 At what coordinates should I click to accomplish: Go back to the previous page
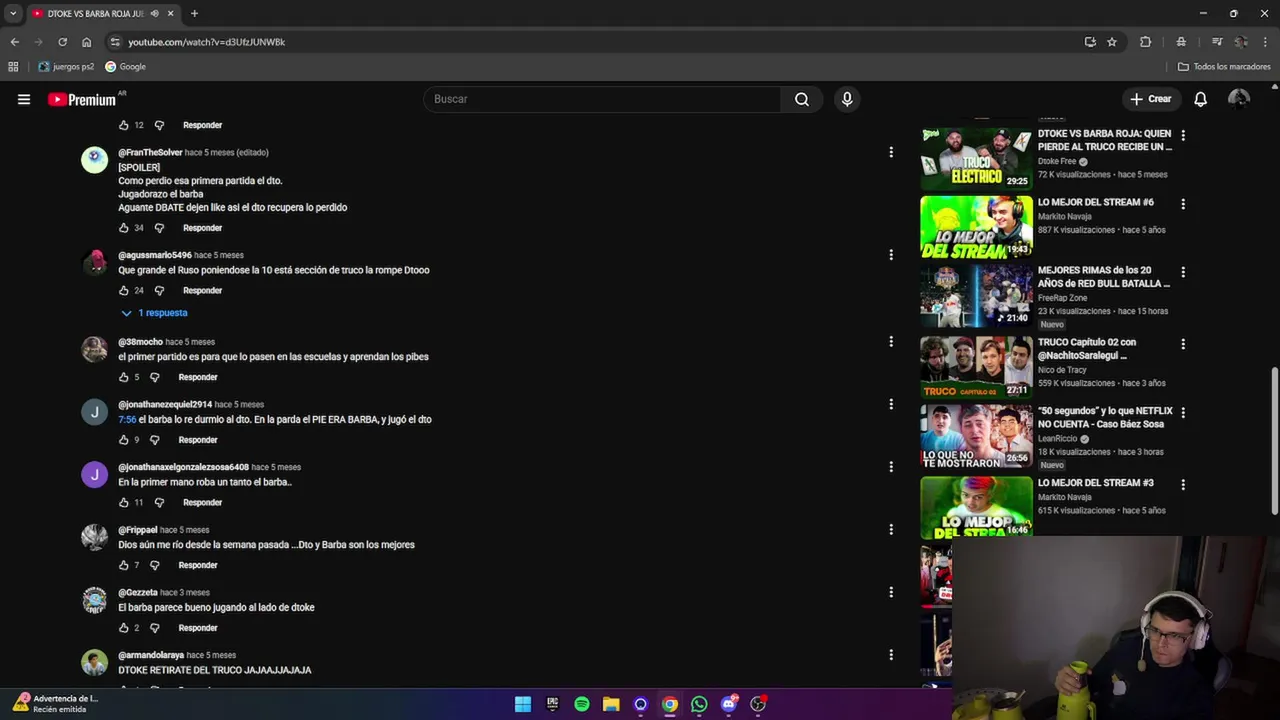(15, 42)
